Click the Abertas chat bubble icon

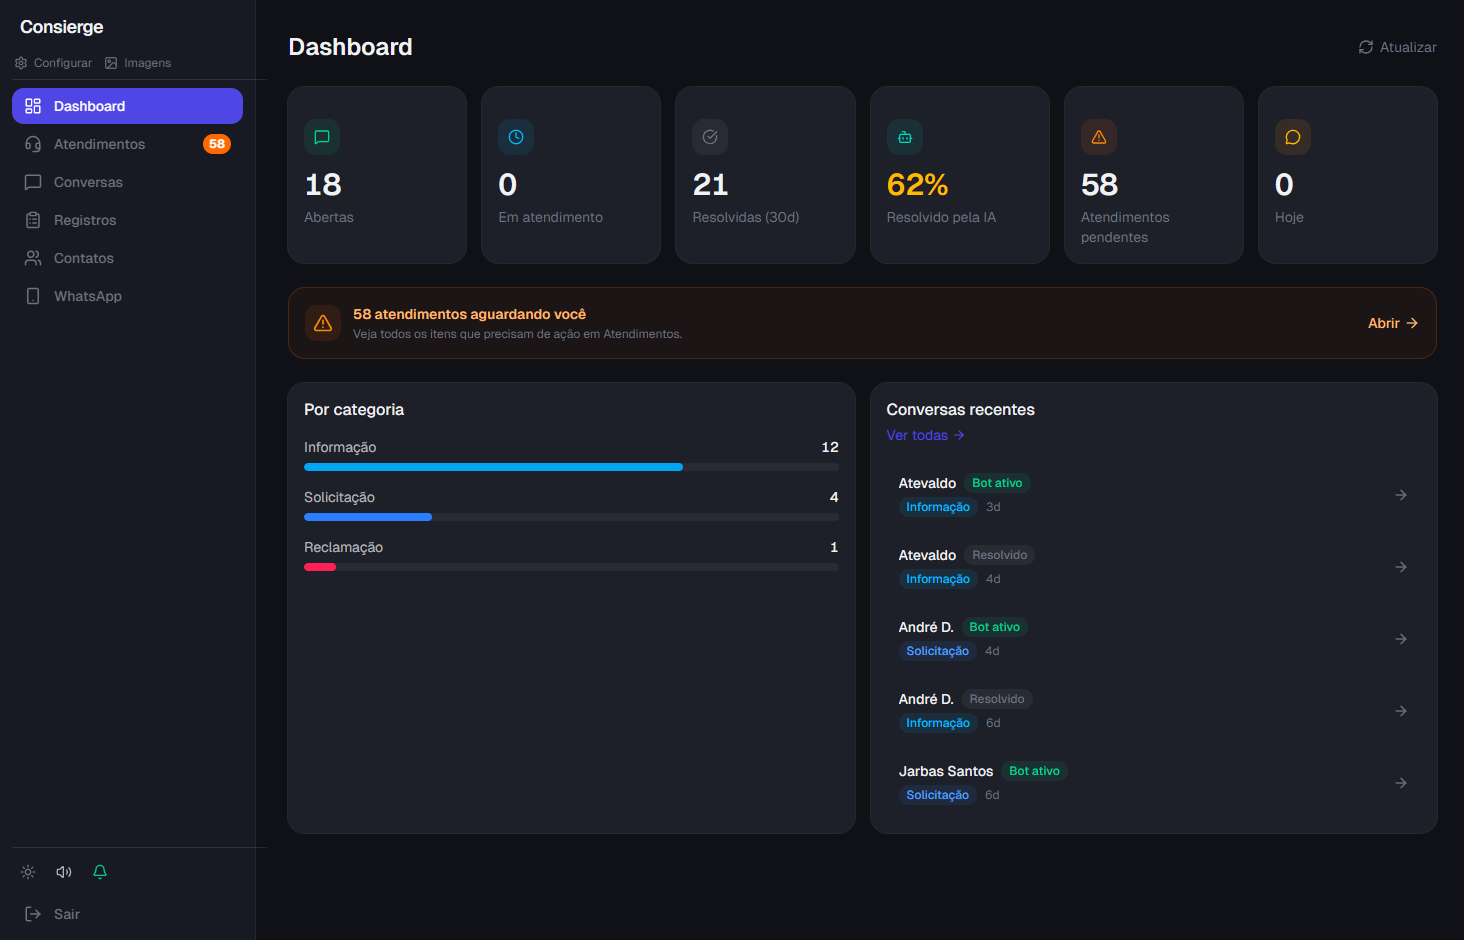[322, 137]
